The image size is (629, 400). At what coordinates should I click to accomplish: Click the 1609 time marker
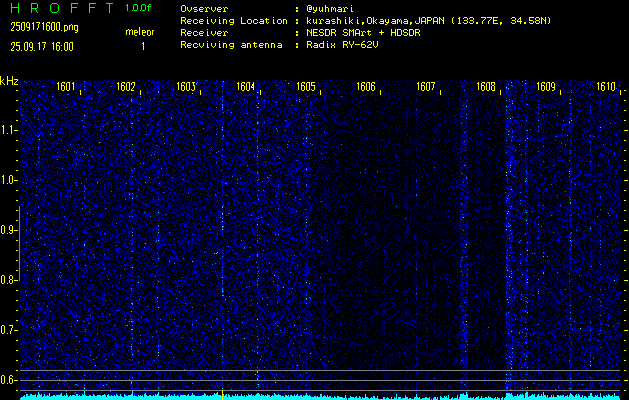546,87
